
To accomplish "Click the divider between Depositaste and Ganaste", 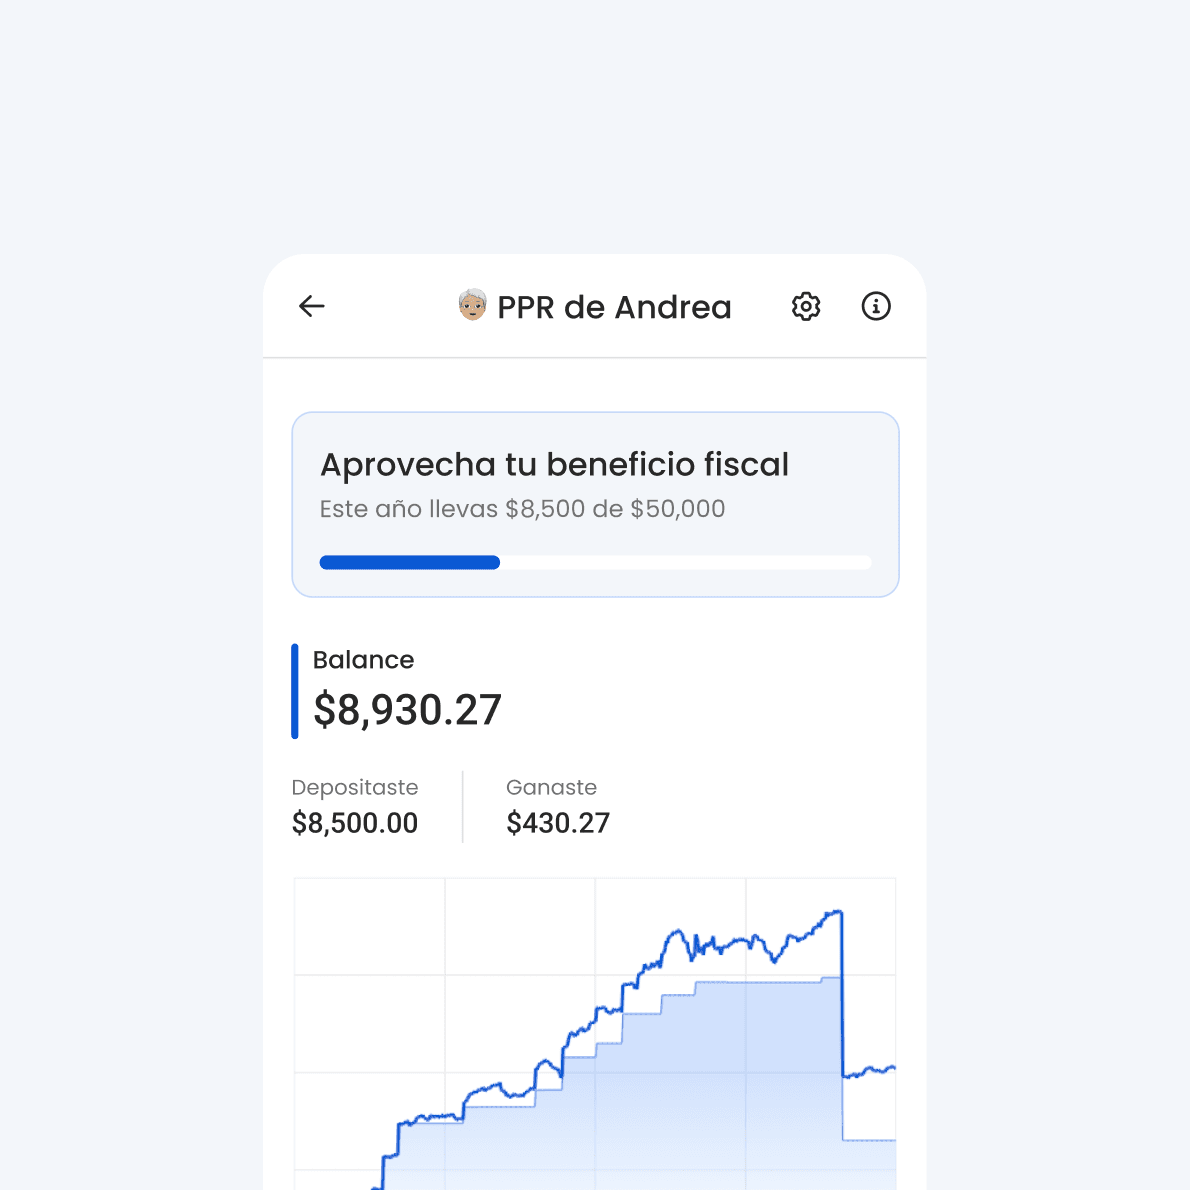I will click(x=462, y=805).
